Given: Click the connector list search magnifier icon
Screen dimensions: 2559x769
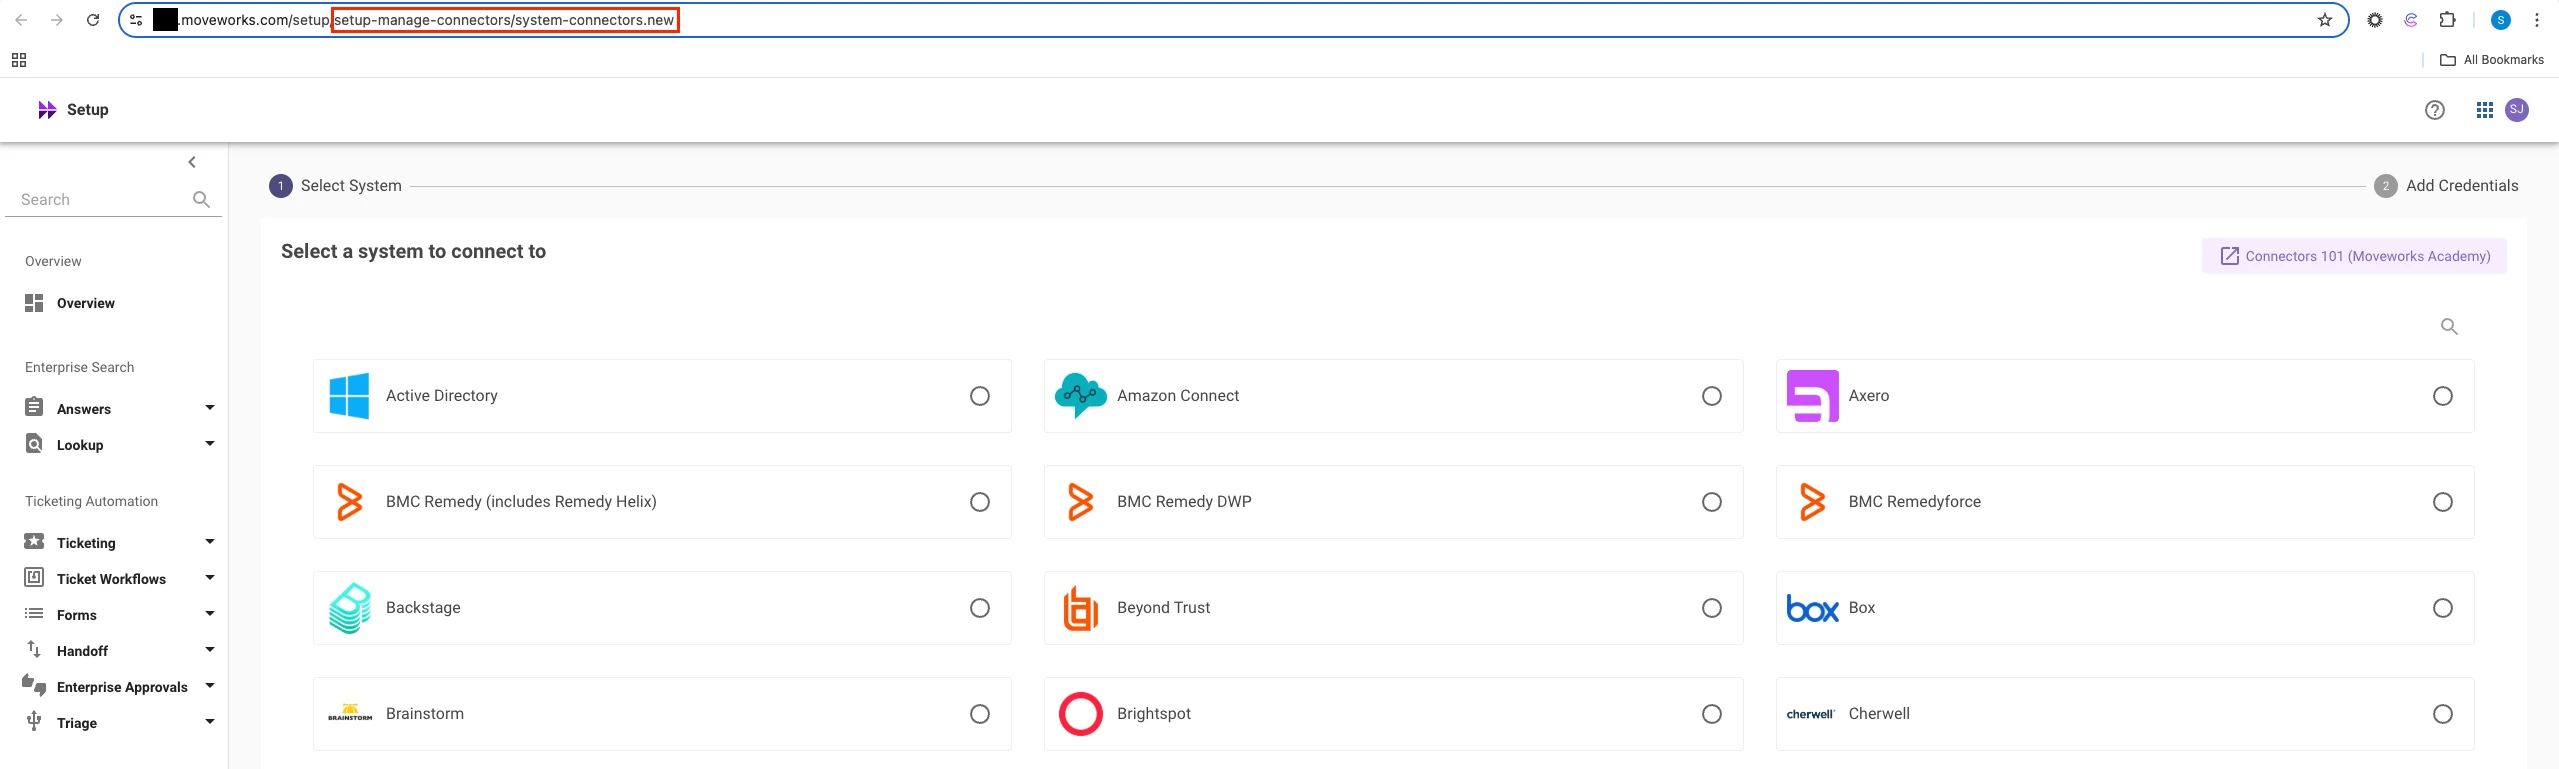Looking at the screenshot, I should coord(2449,327).
